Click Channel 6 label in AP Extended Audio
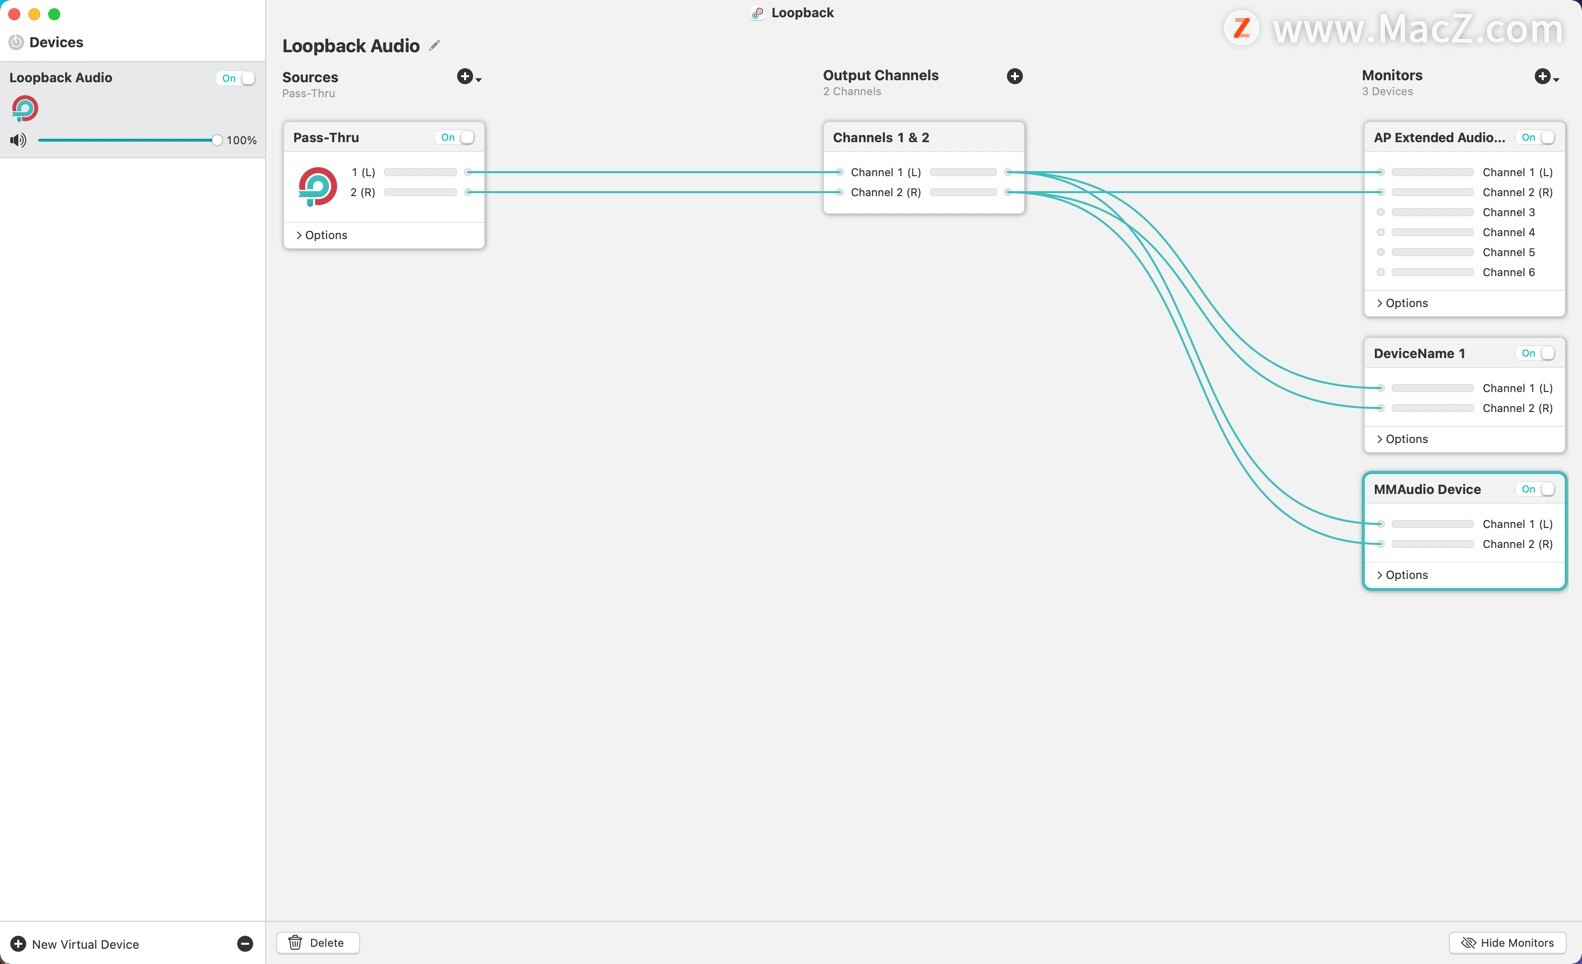1582x964 pixels. point(1508,272)
